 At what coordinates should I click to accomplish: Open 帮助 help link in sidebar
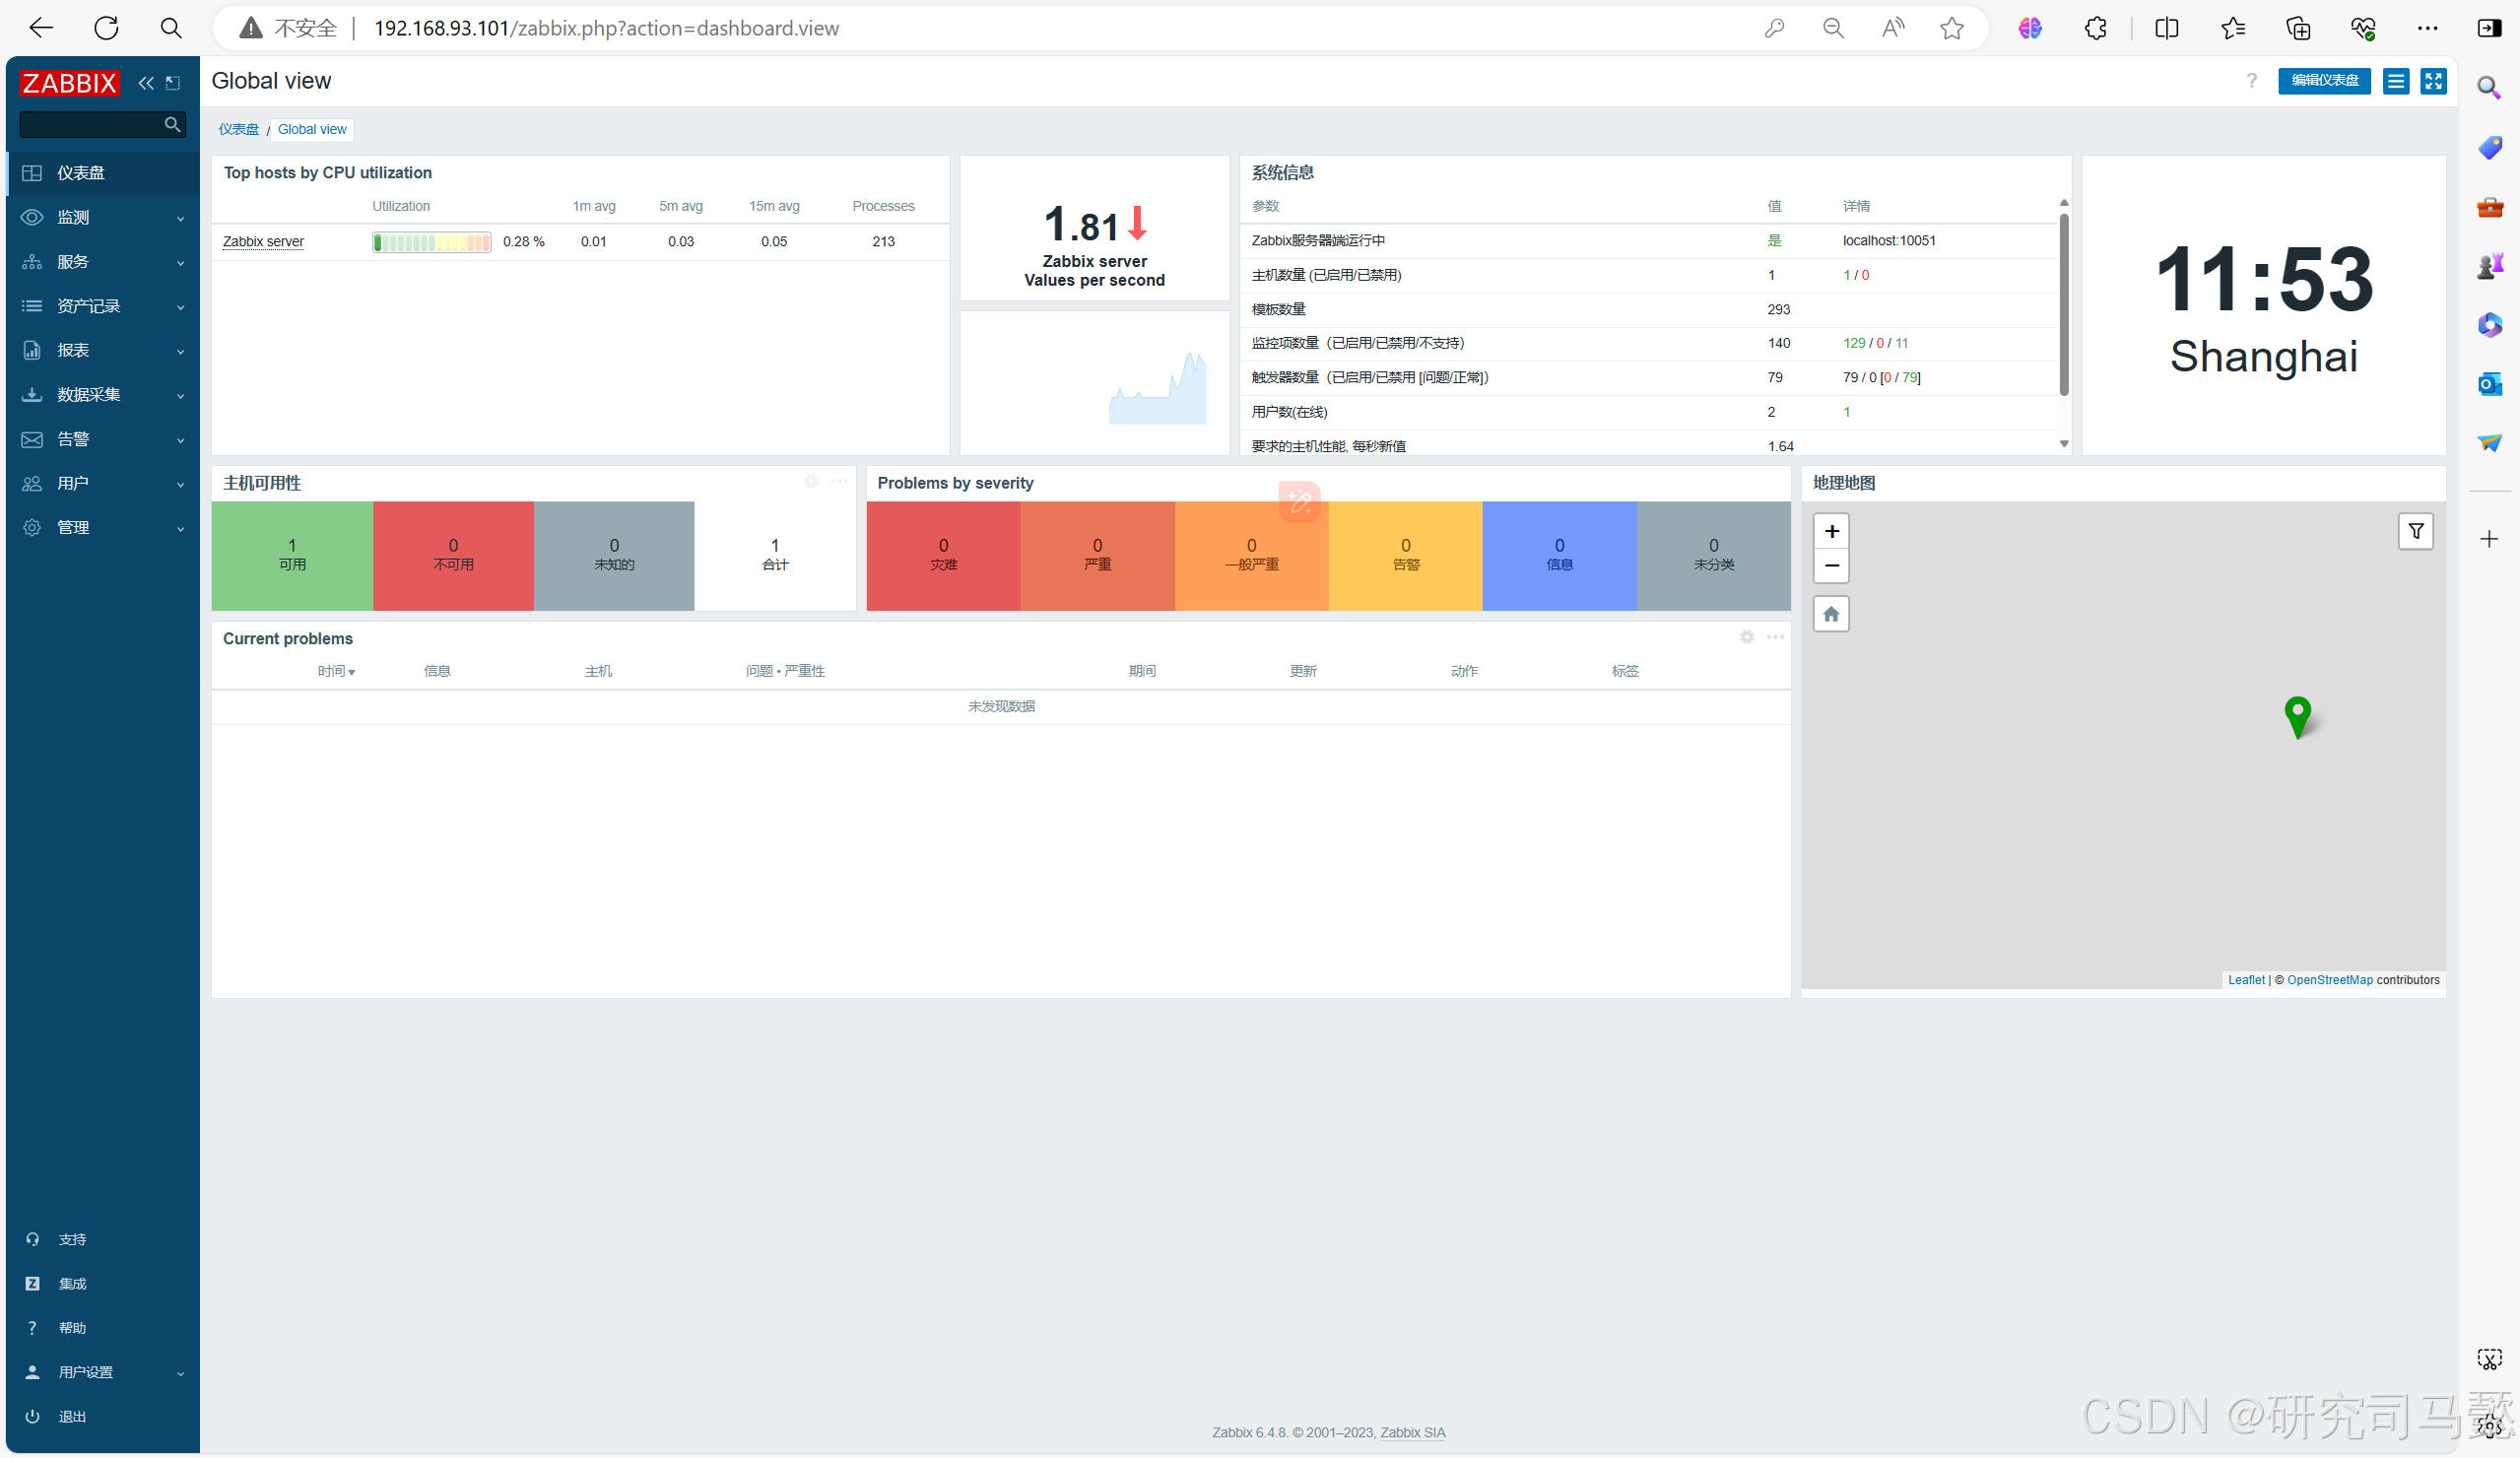pos(72,1327)
